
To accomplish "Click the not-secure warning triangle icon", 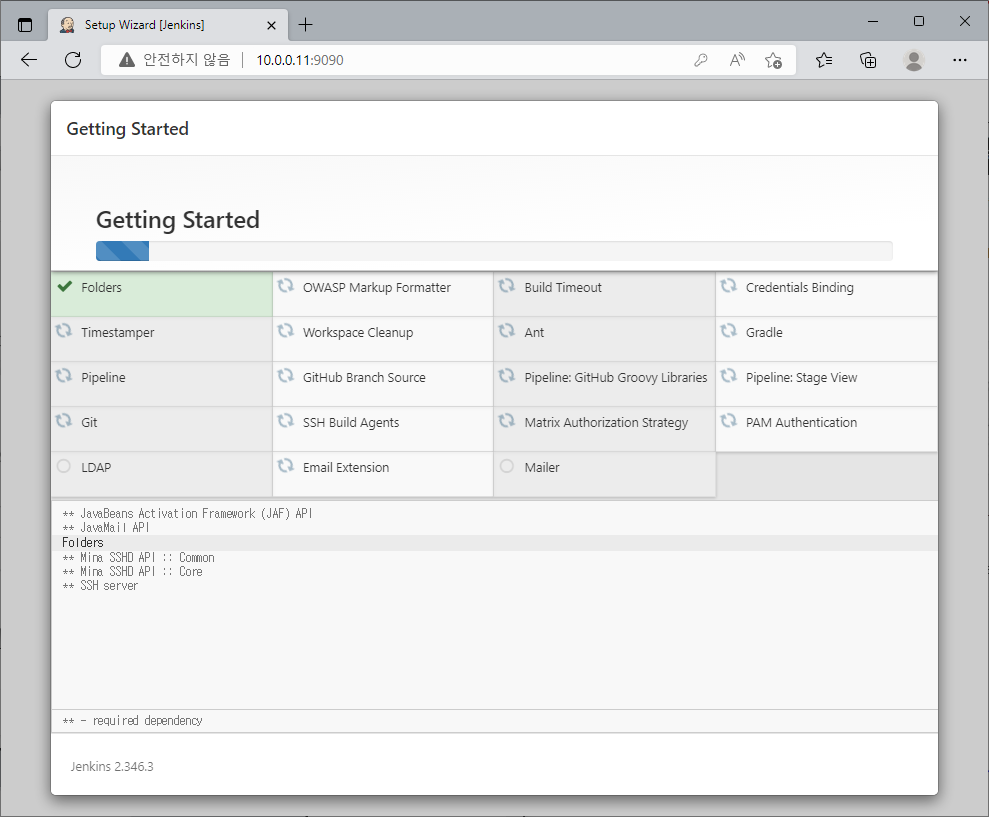I will click(127, 60).
